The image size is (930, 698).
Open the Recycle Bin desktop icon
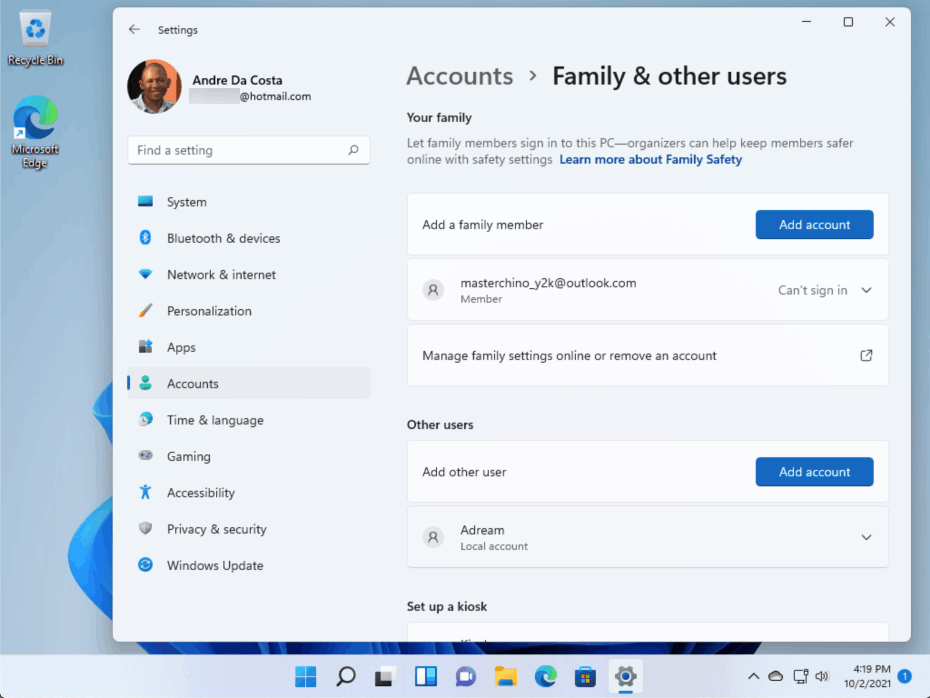point(35,37)
